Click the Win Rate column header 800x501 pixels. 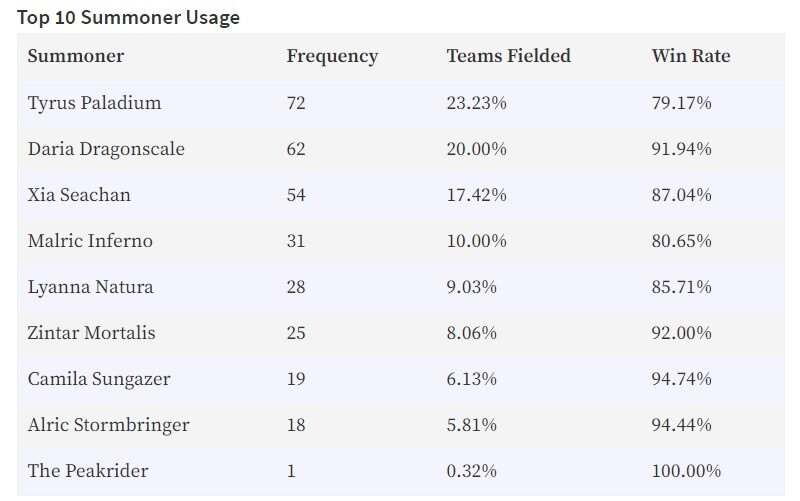691,56
